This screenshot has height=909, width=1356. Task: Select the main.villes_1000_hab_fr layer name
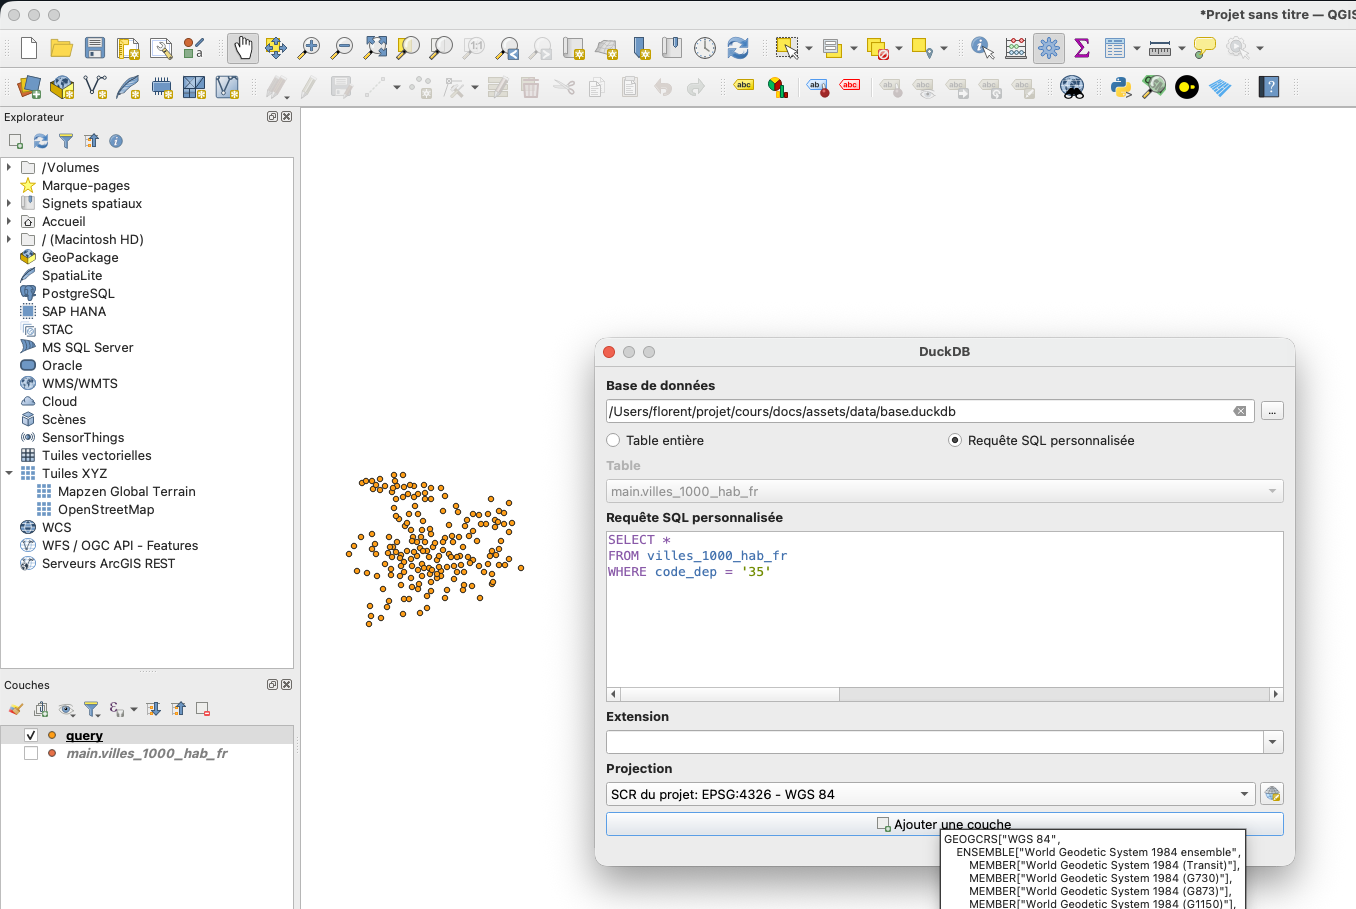pos(147,753)
